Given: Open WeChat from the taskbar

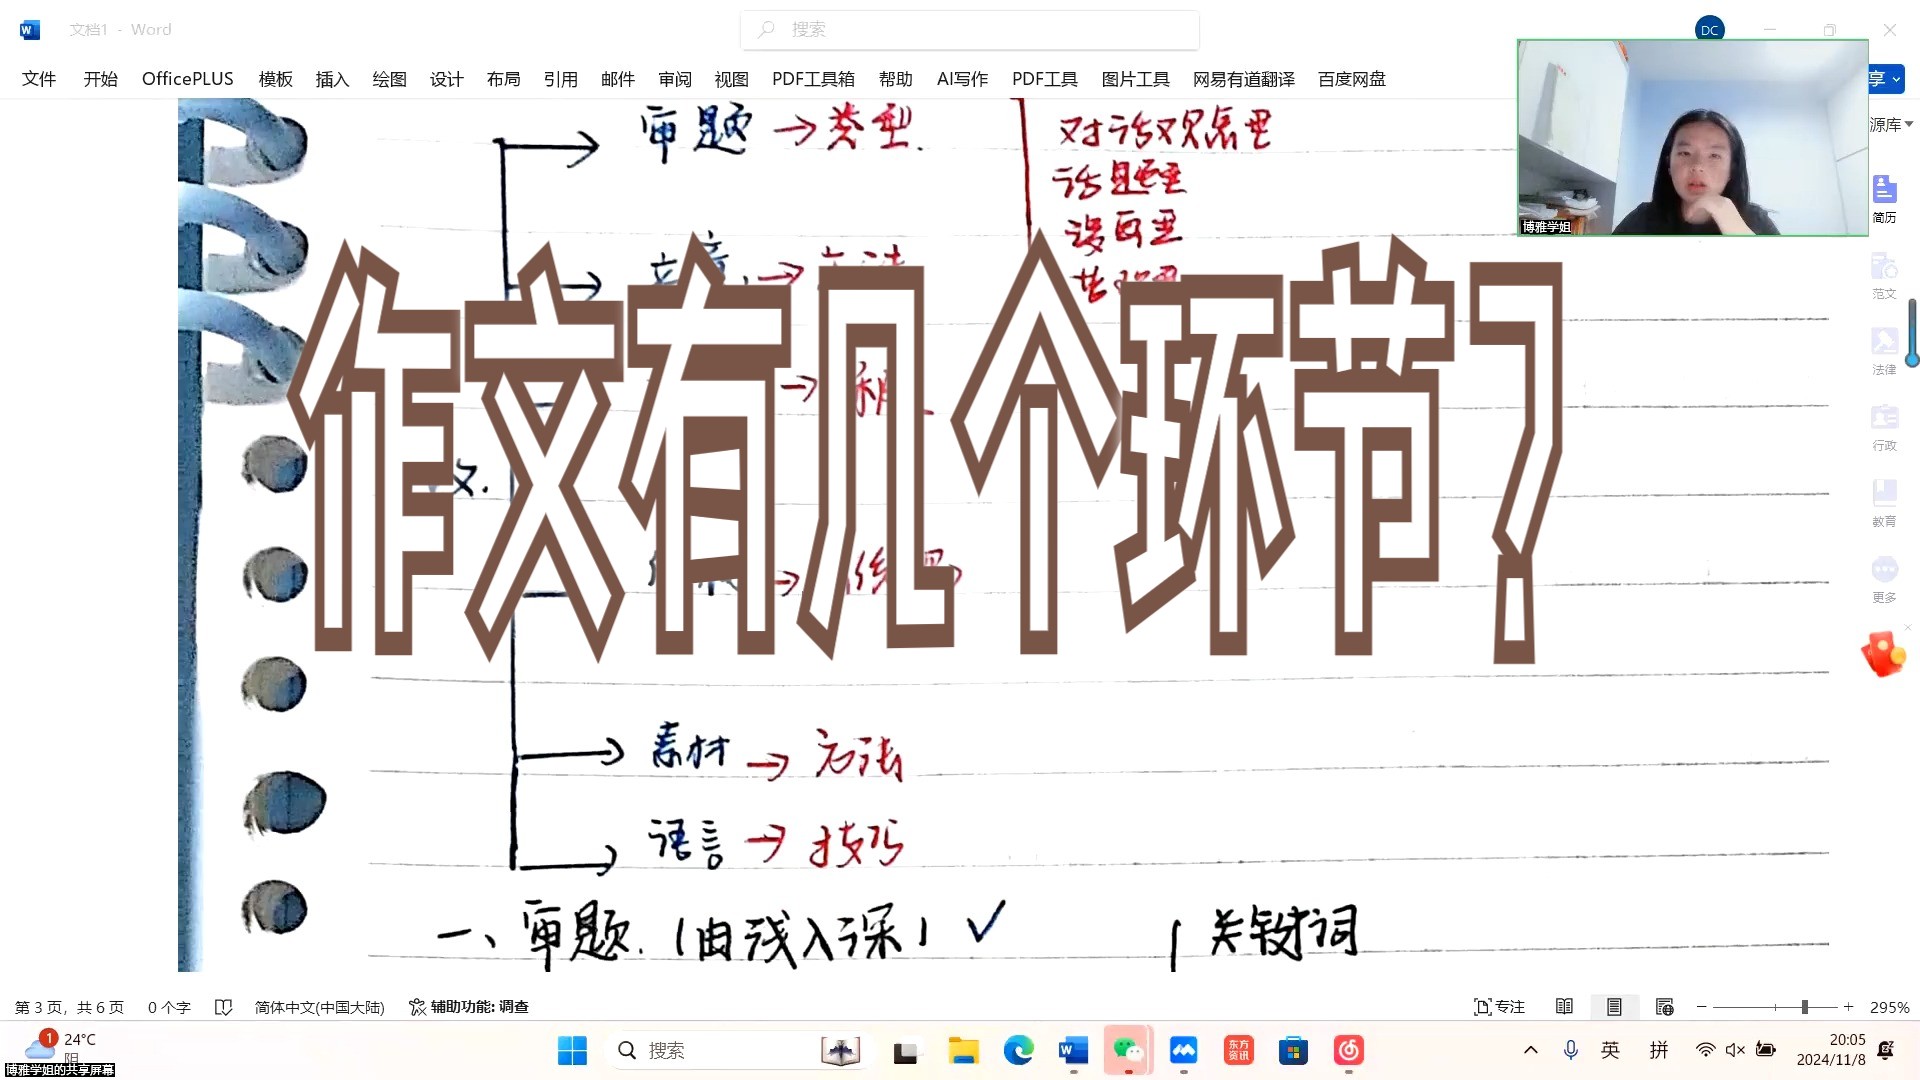Looking at the screenshot, I should [1128, 1050].
